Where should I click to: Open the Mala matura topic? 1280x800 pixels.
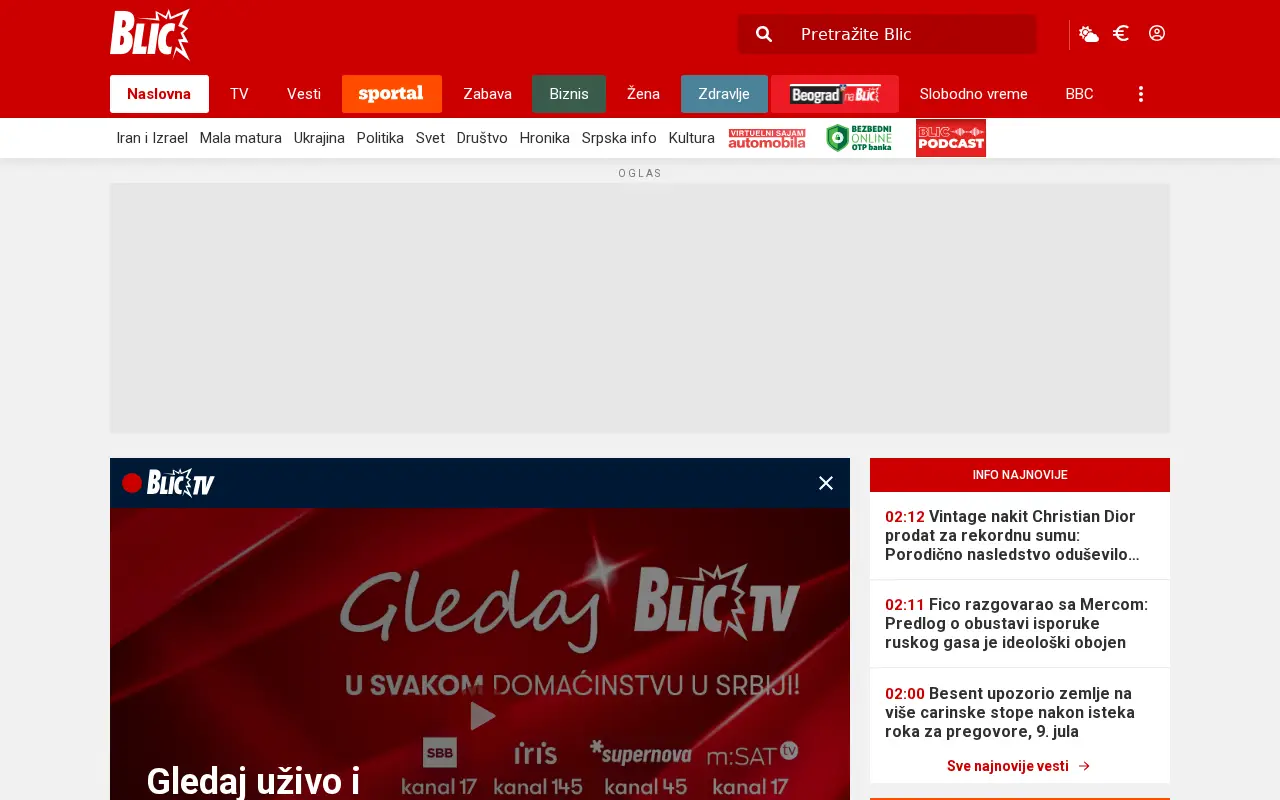pyautogui.click(x=241, y=138)
